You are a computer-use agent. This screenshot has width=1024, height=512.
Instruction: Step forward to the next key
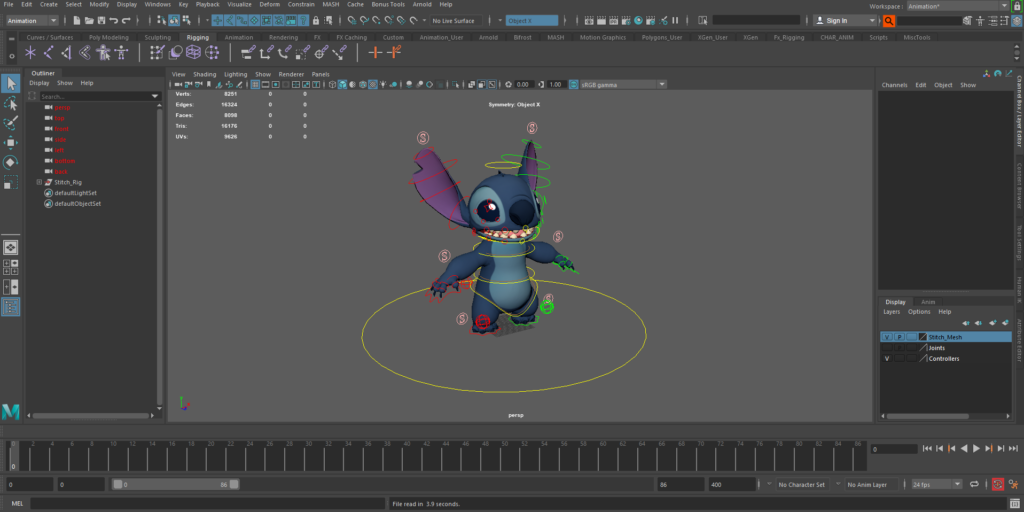tap(989, 448)
